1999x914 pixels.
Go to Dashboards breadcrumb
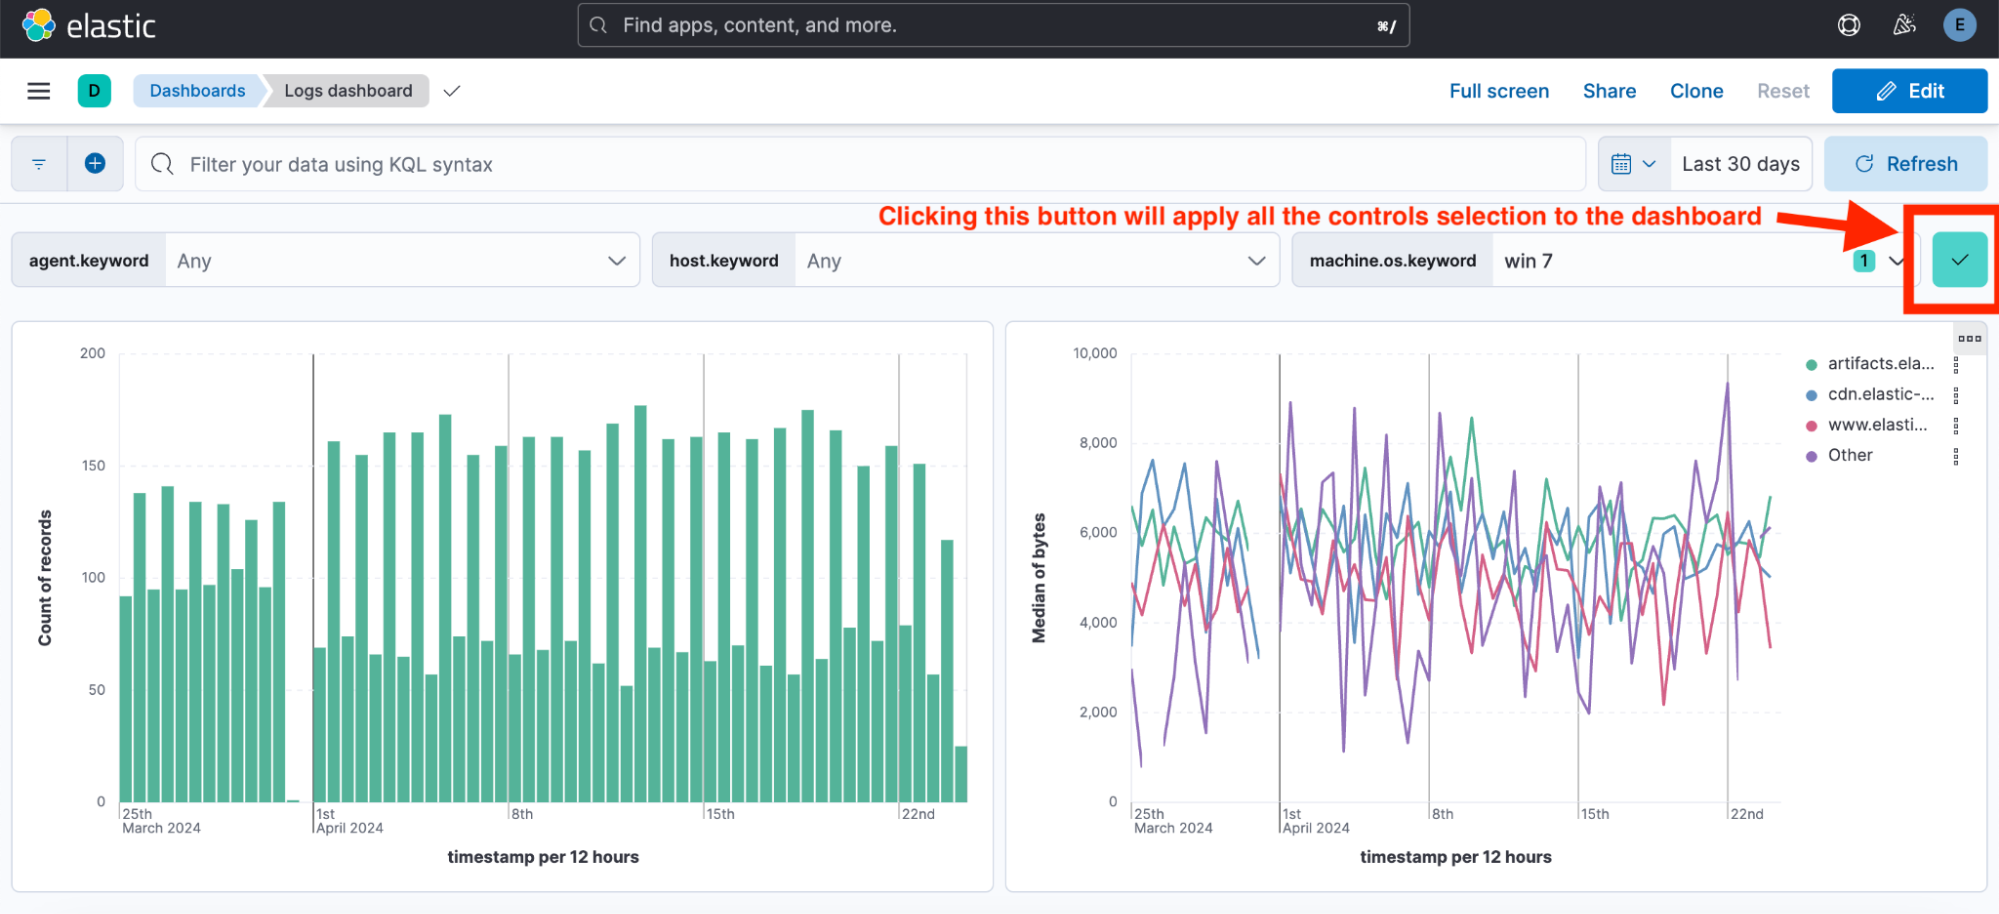(197, 91)
